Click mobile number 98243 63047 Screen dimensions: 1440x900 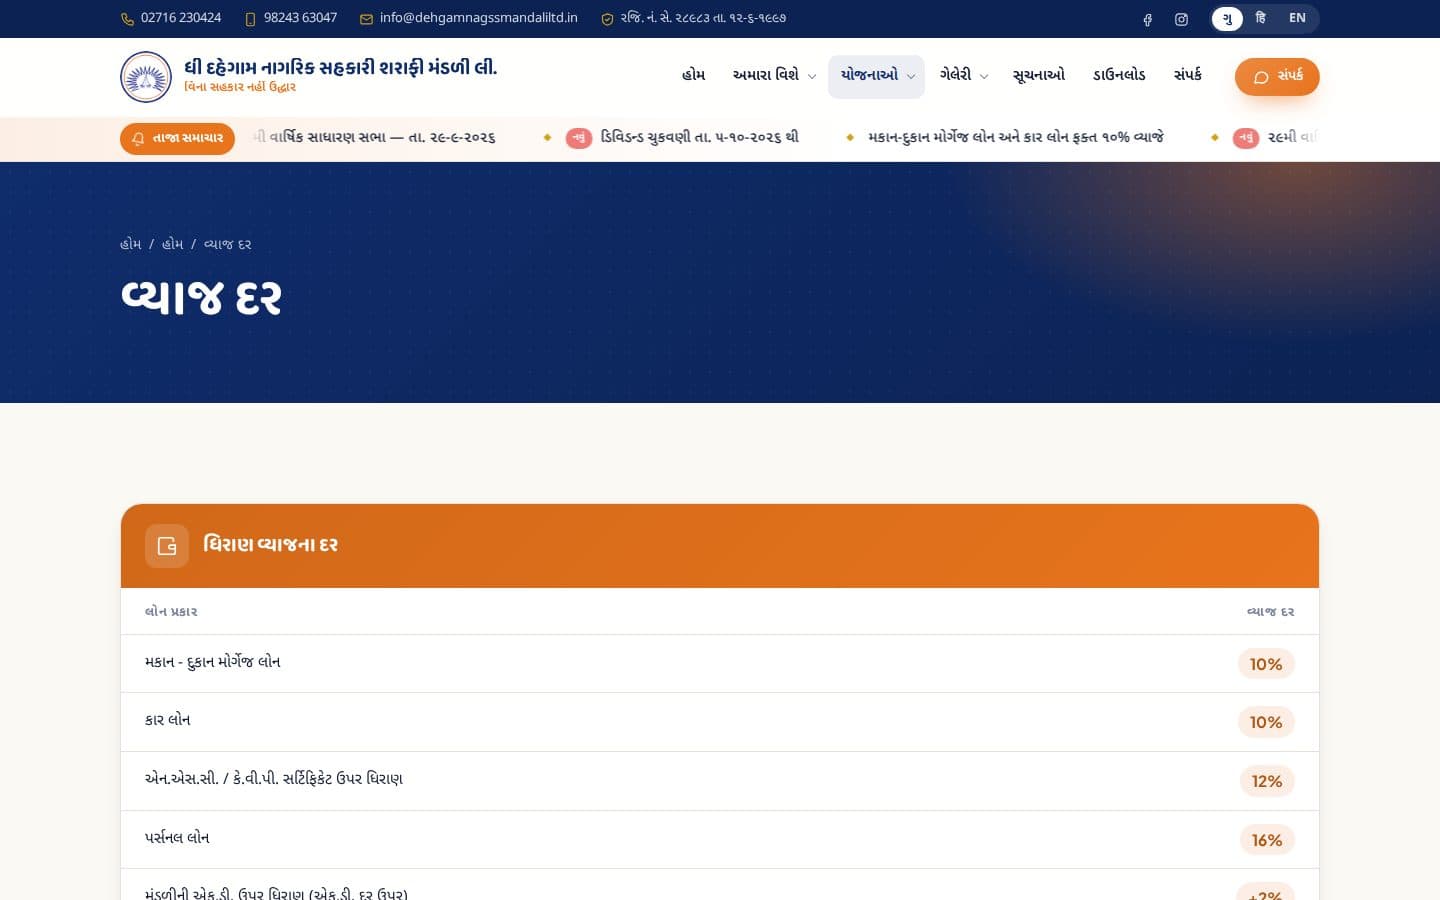300,18
